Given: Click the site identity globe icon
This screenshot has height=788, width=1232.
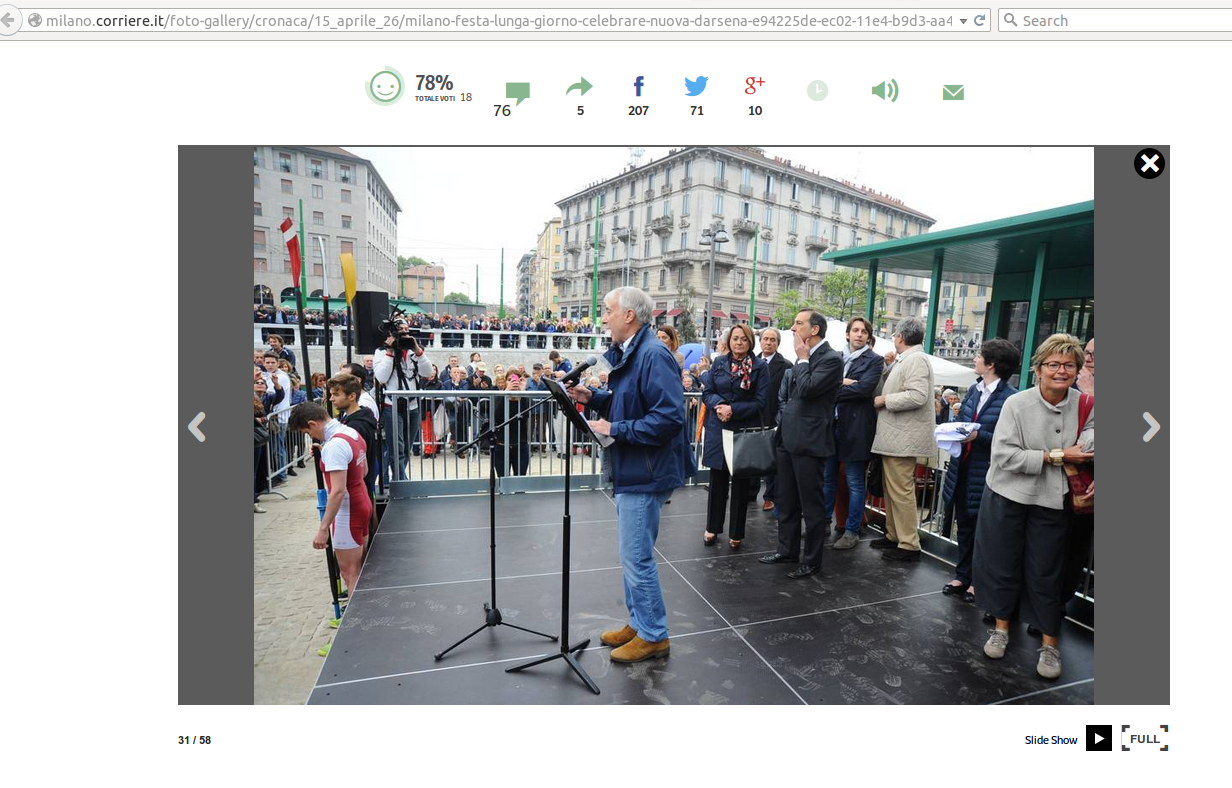Looking at the screenshot, I should coord(35,20).
